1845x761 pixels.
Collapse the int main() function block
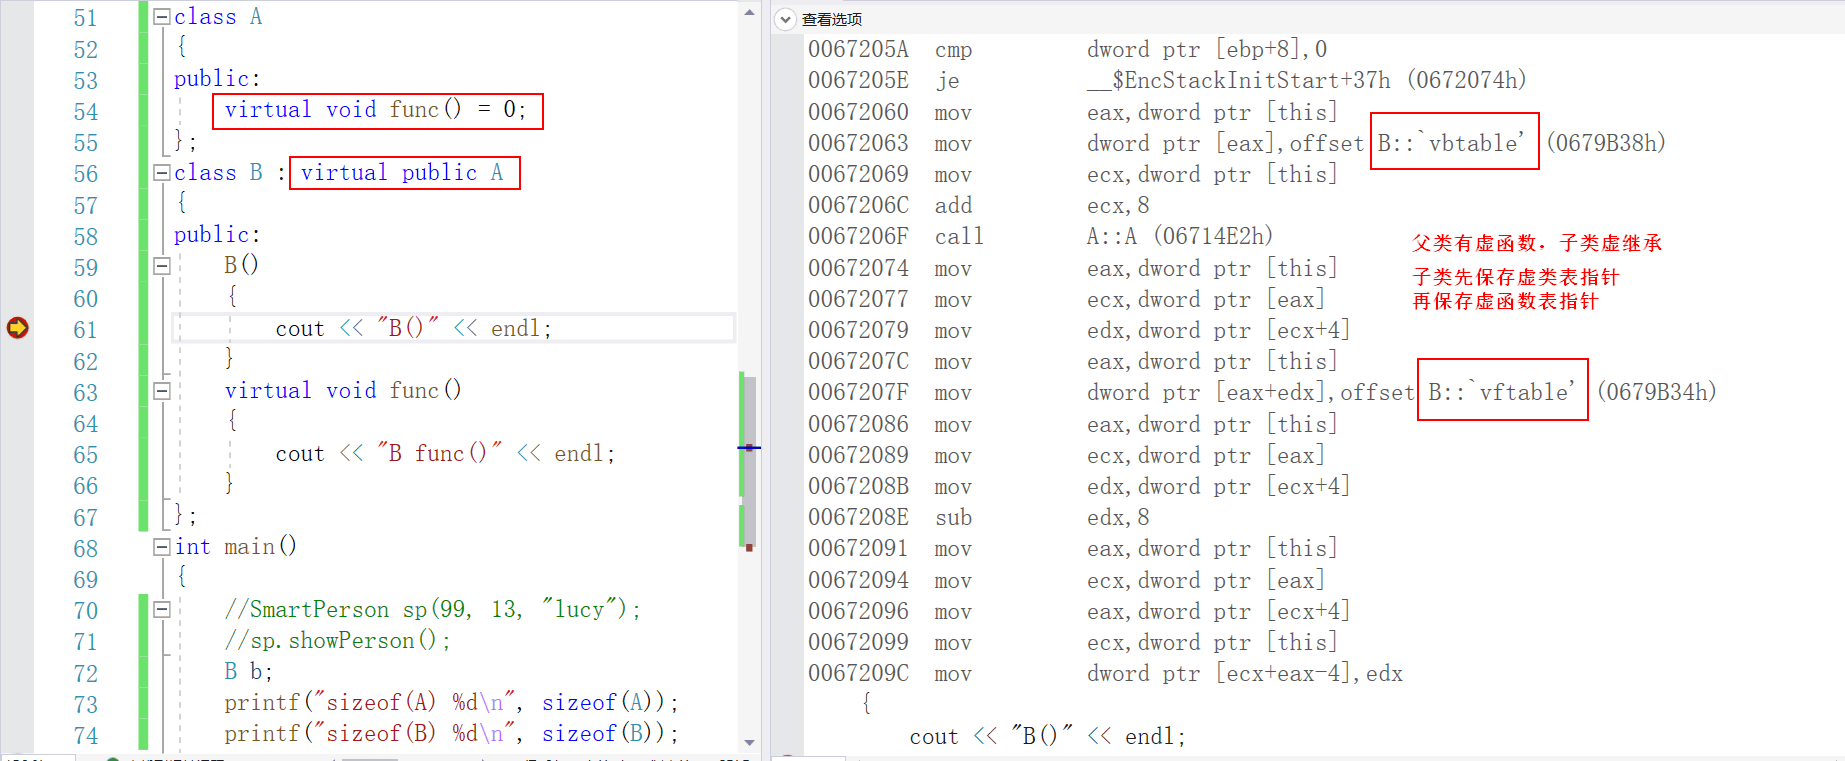point(161,547)
